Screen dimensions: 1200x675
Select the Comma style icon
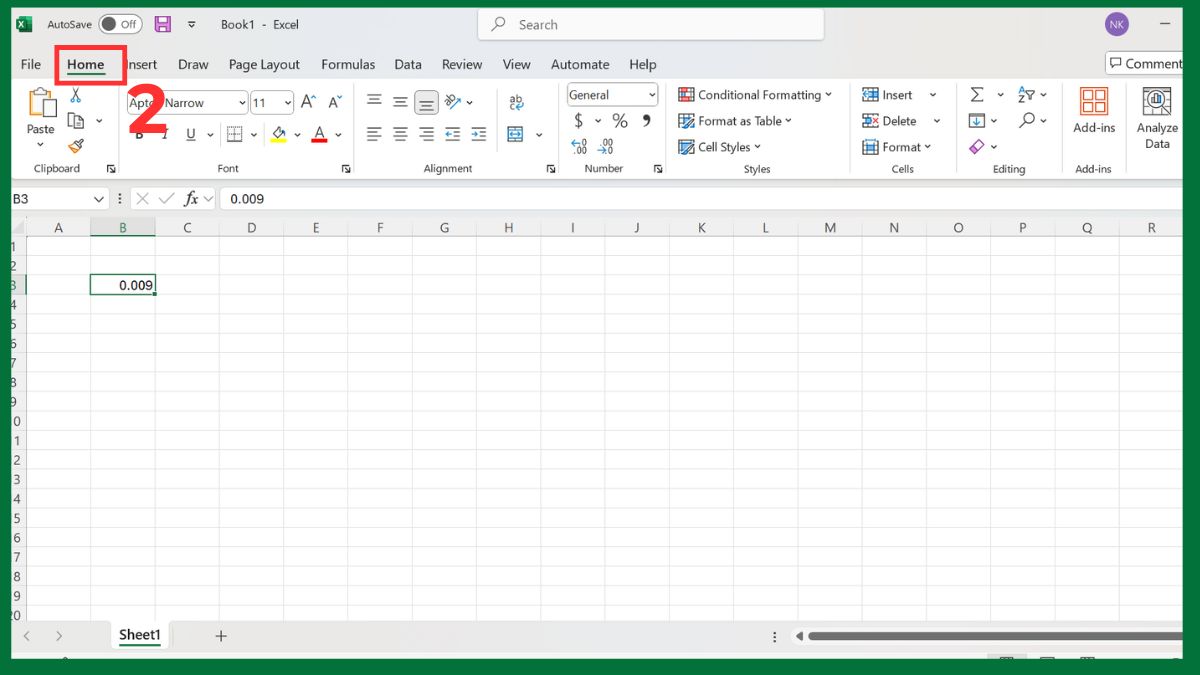pos(647,120)
